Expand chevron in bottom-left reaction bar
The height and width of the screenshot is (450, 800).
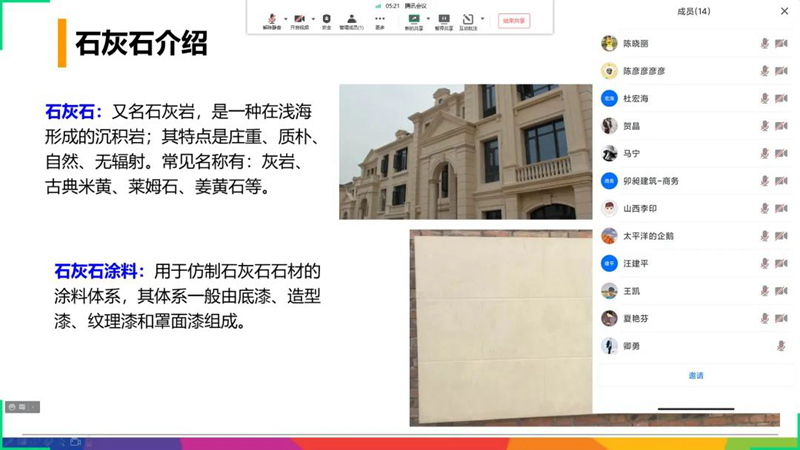33,407
